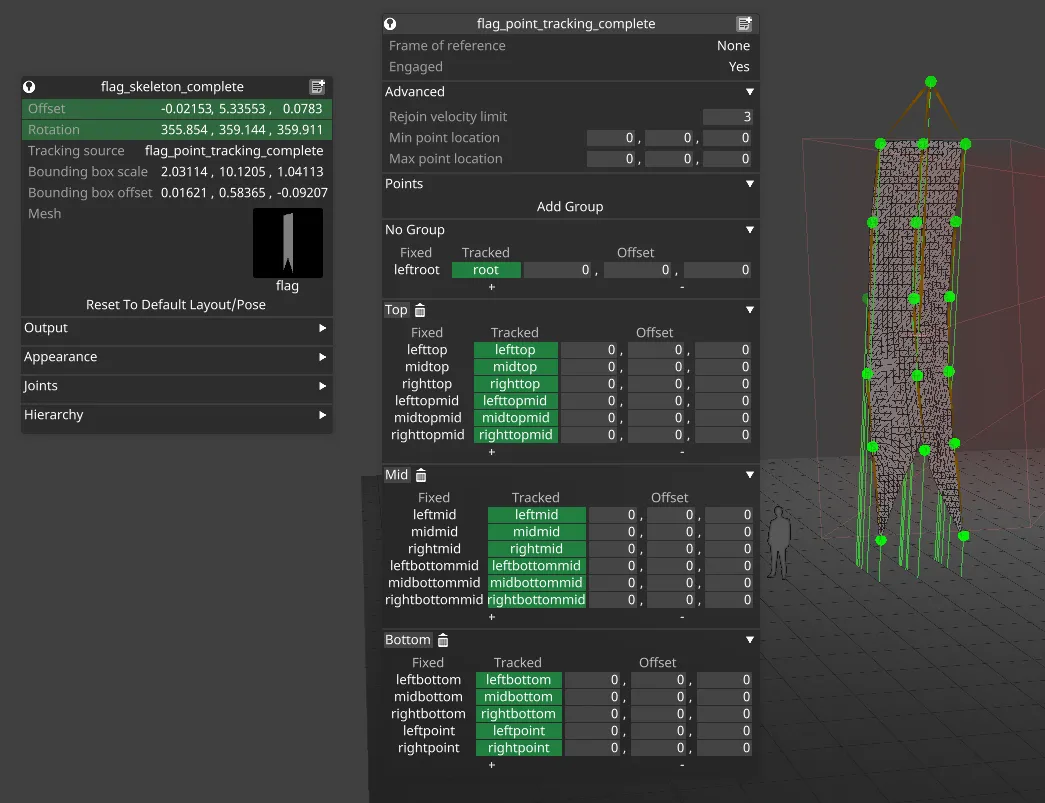Screen dimensions: 1045x803
Task: Click the Add Group button
Action: coord(570,206)
